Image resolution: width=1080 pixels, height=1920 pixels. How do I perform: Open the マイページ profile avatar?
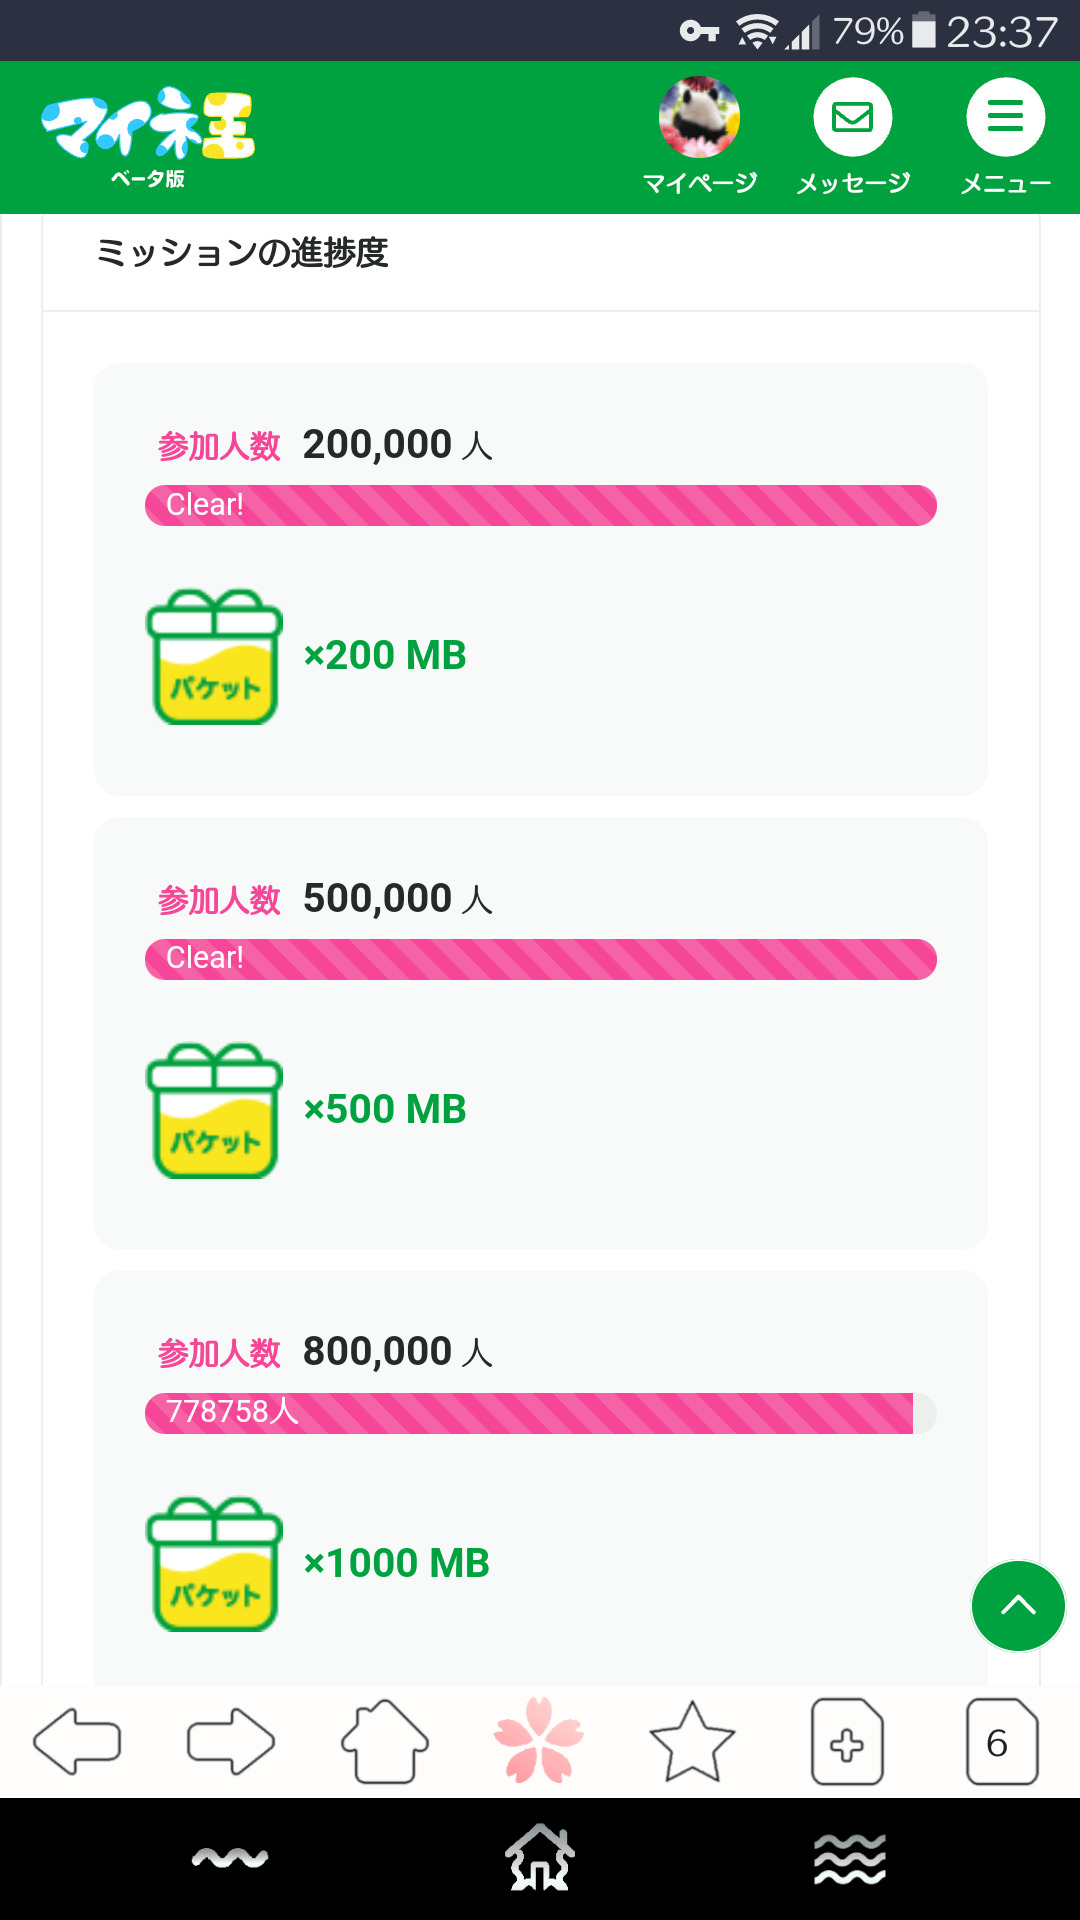pos(699,118)
